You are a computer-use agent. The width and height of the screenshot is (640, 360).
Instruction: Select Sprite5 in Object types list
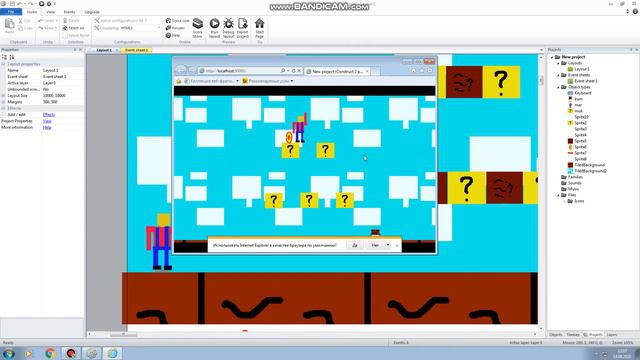point(577,141)
